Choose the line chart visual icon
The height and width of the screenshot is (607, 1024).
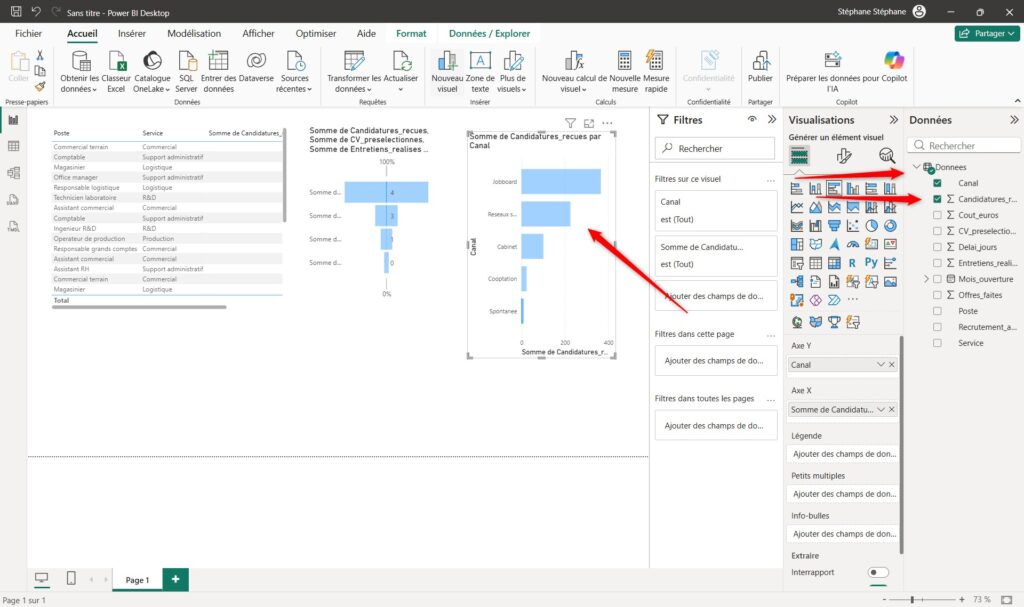click(797, 207)
